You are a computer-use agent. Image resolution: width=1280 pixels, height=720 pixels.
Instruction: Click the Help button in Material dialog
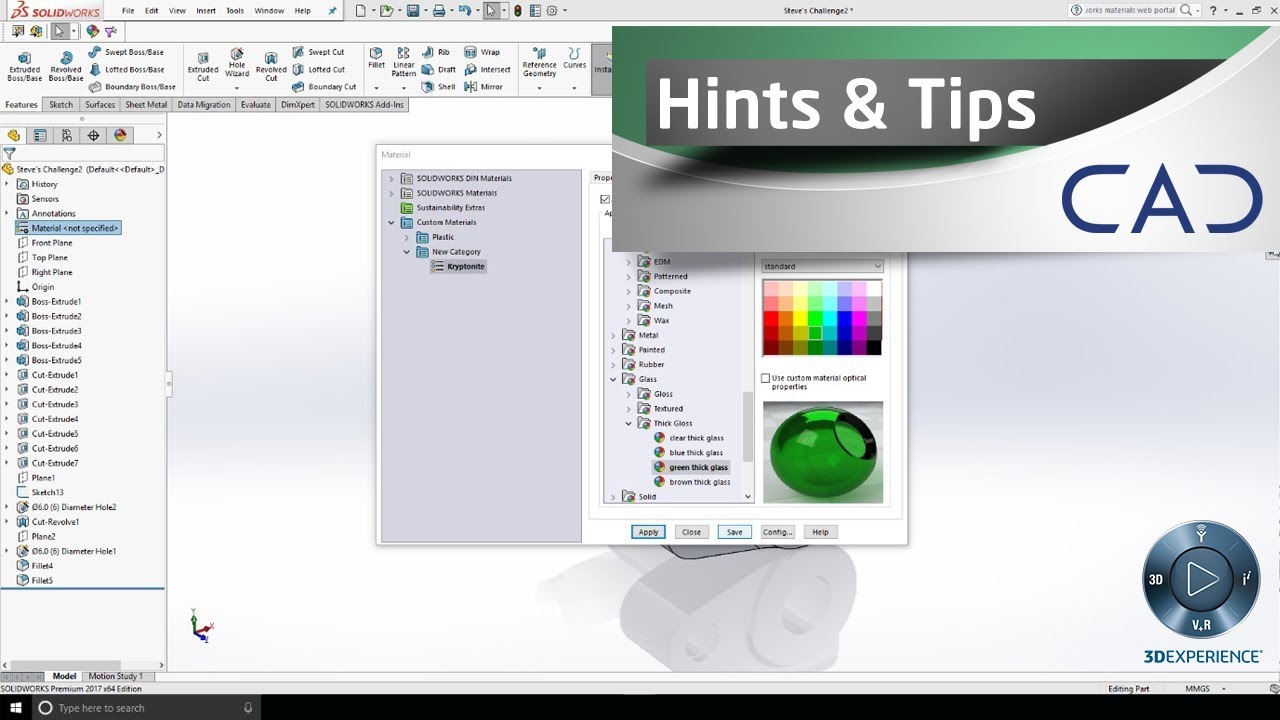tap(820, 532)
